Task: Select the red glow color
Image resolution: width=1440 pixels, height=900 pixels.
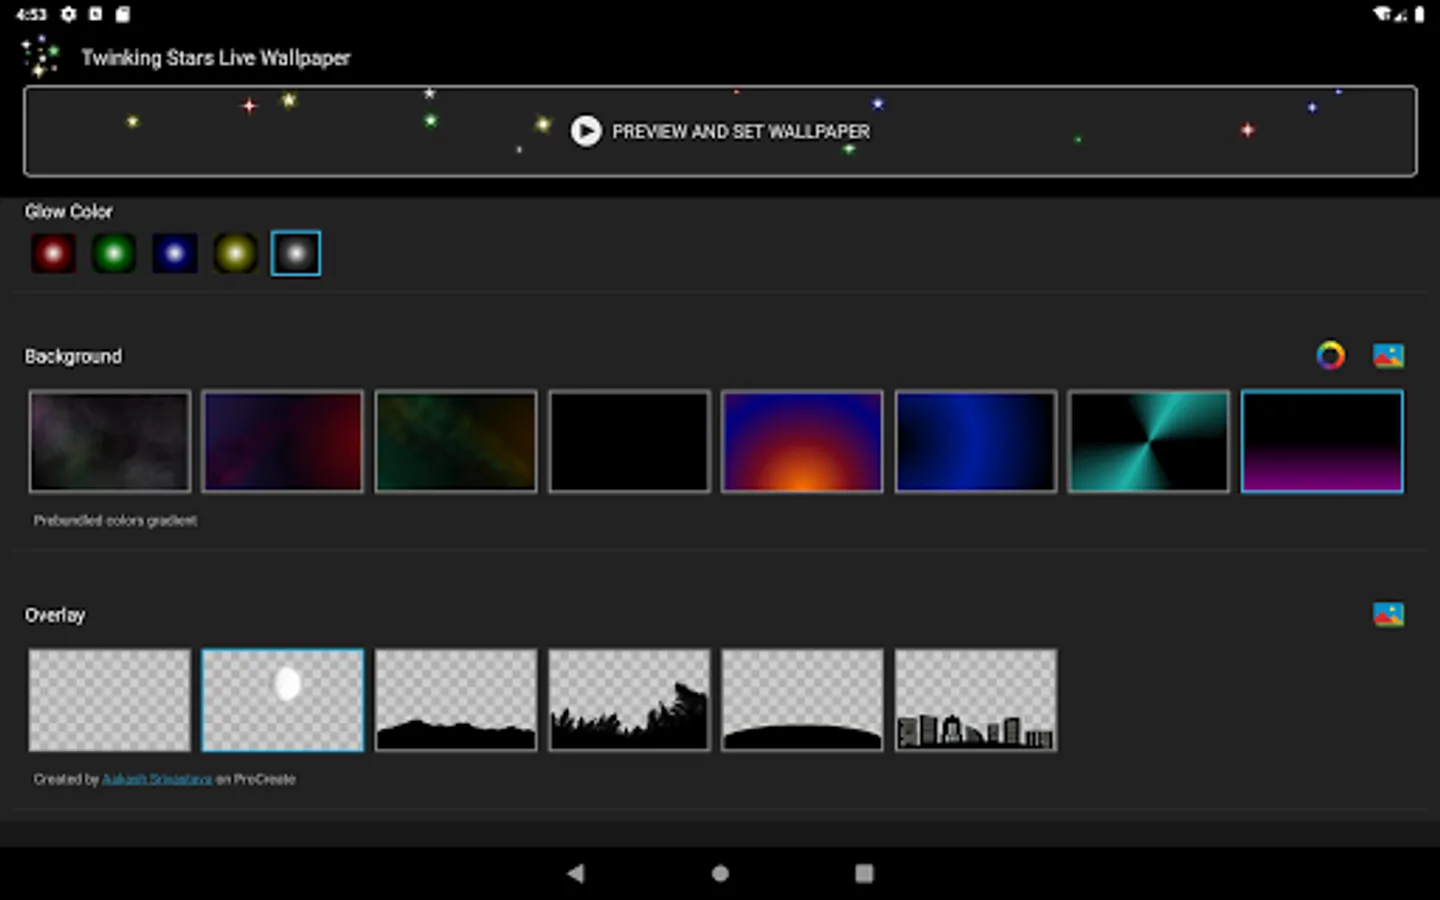Action: coord(54,254)
